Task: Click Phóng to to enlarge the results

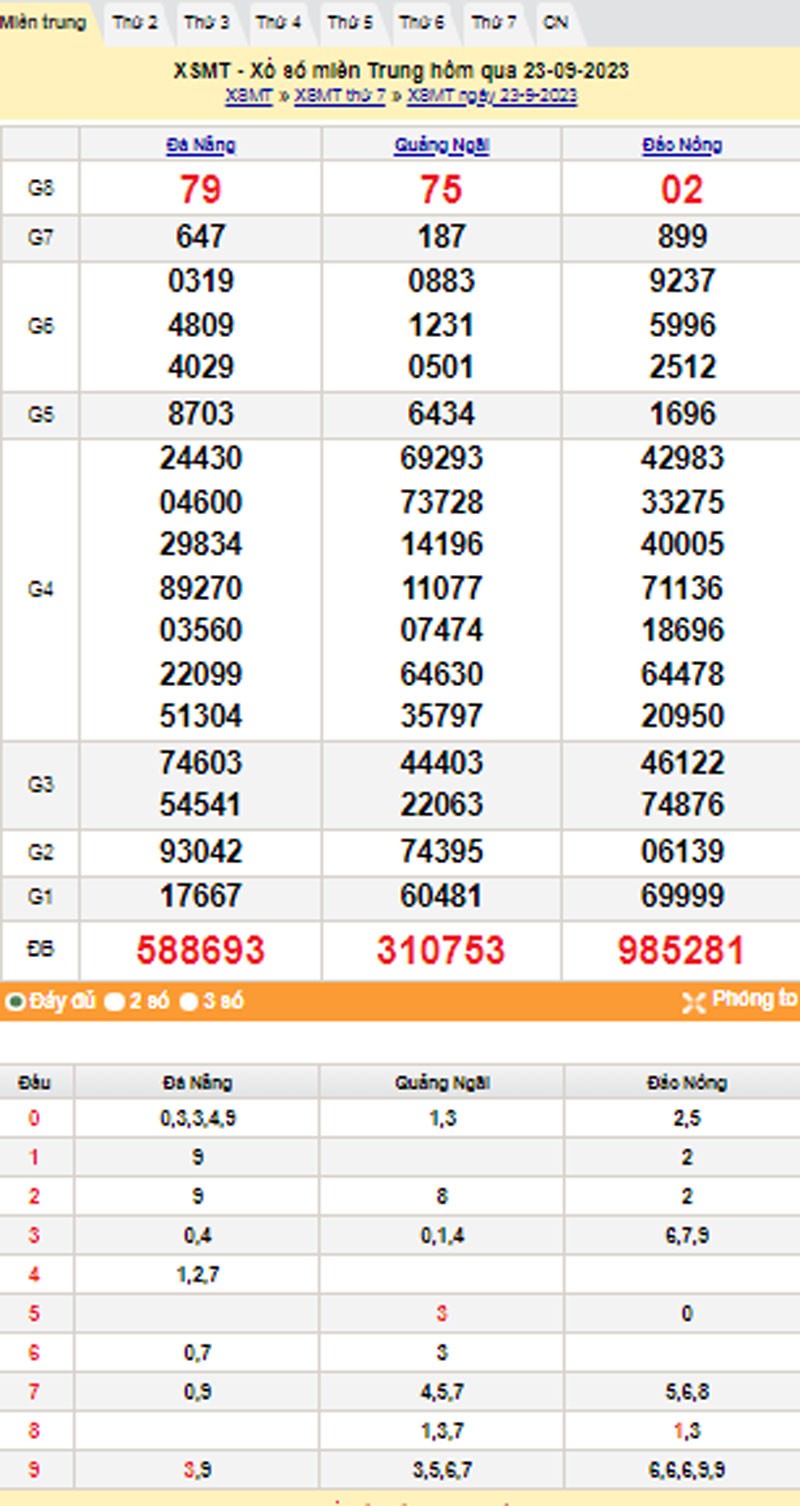Action: coord(751,1001)
